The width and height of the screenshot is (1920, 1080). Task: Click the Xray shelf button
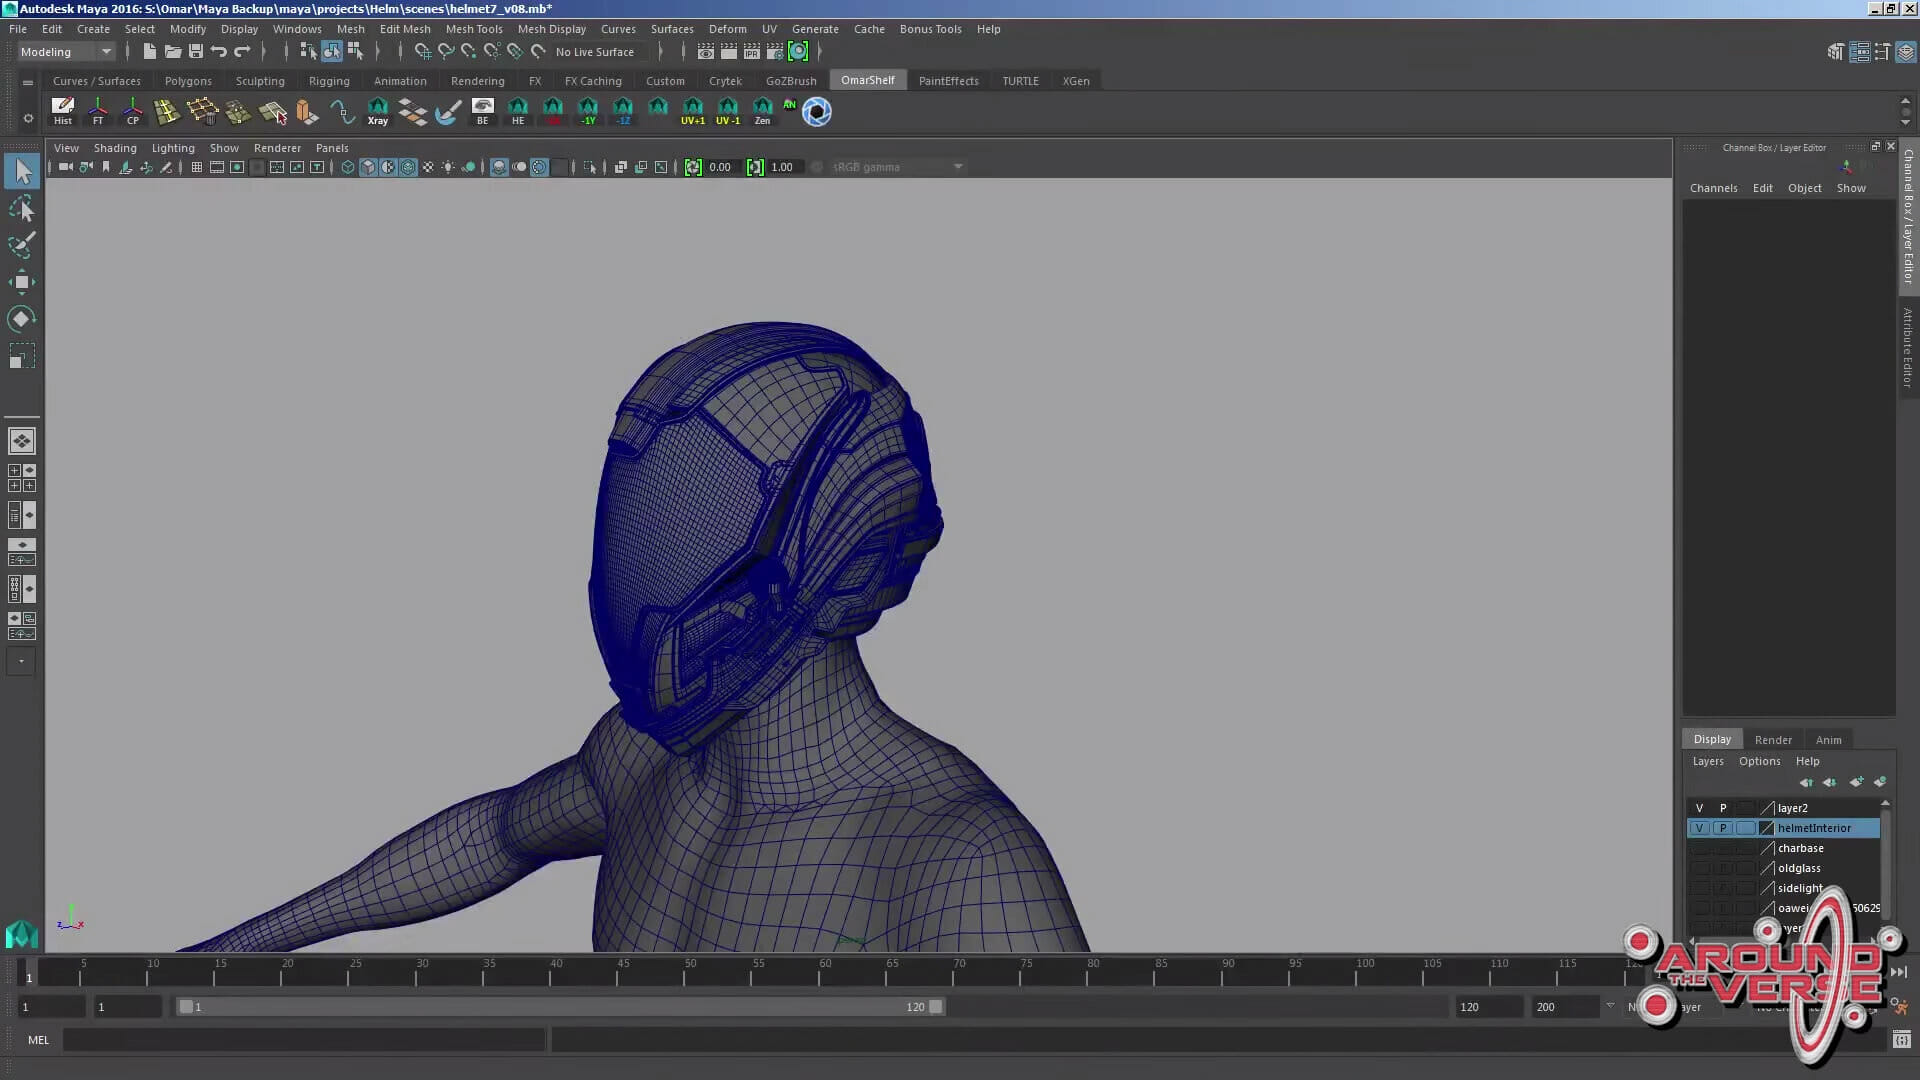377,111
